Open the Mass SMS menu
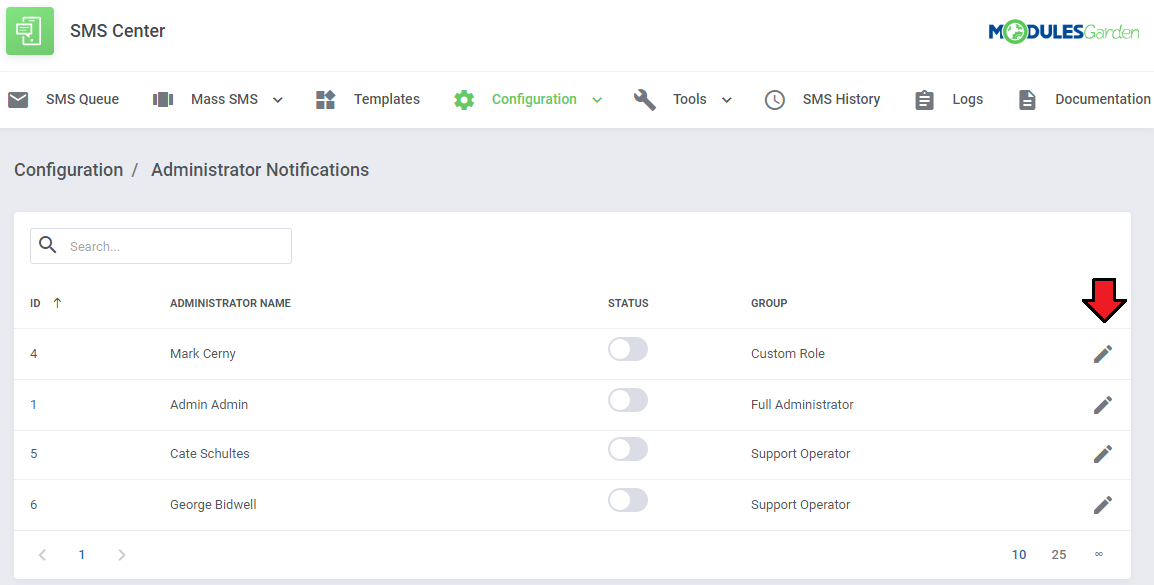 click(x=224, y=99)
